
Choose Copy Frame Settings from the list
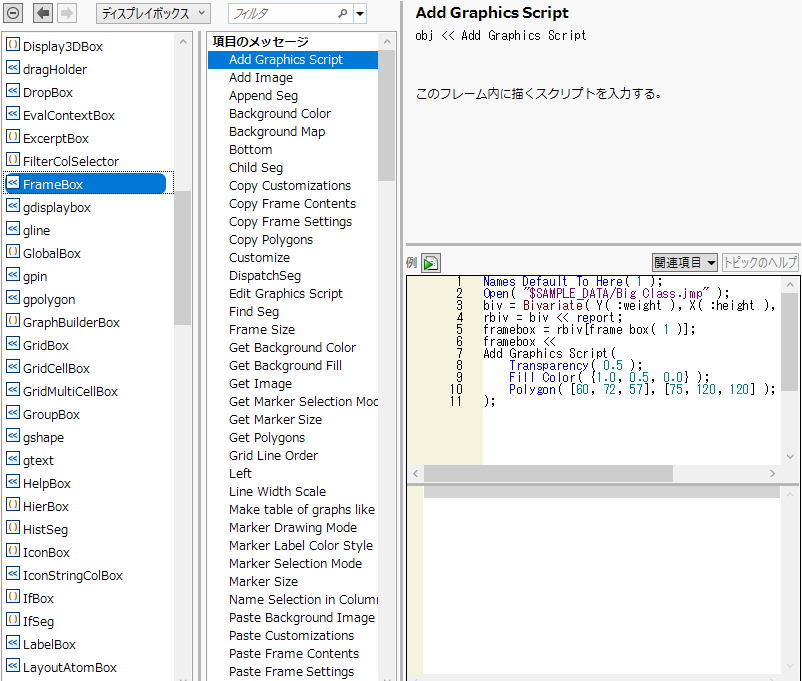(290, 222)
